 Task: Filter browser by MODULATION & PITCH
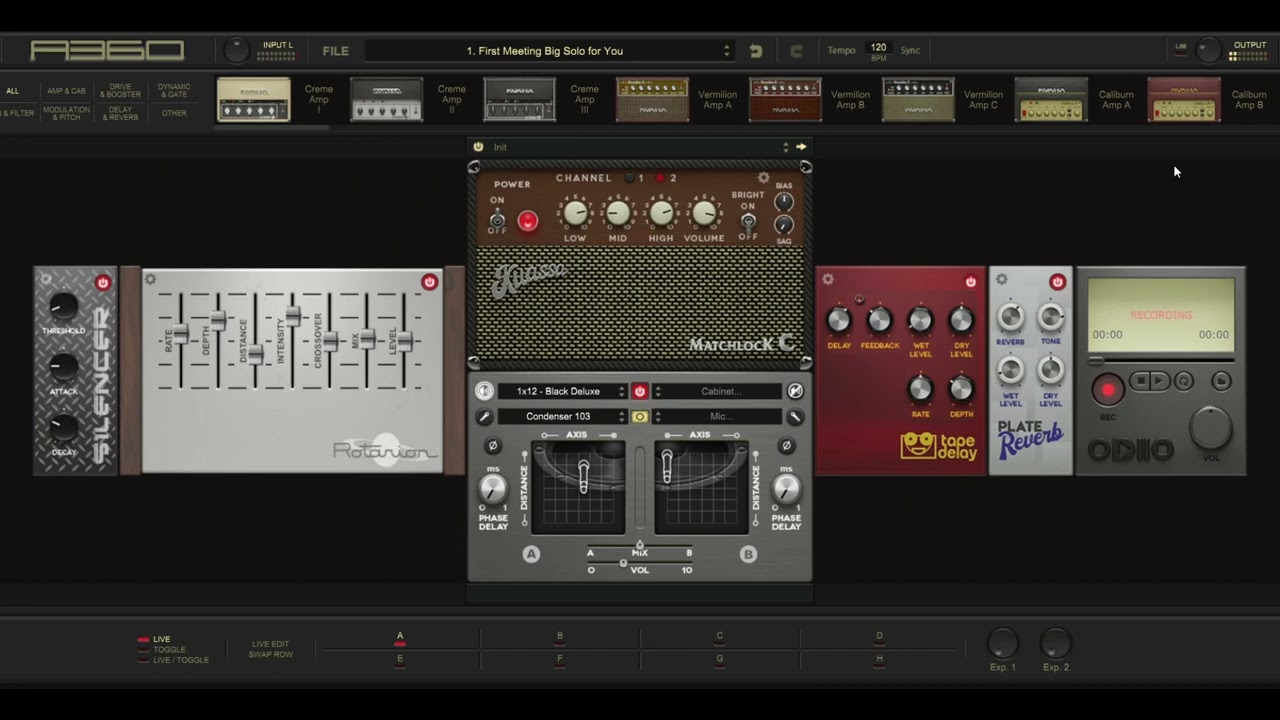[66, 113]
